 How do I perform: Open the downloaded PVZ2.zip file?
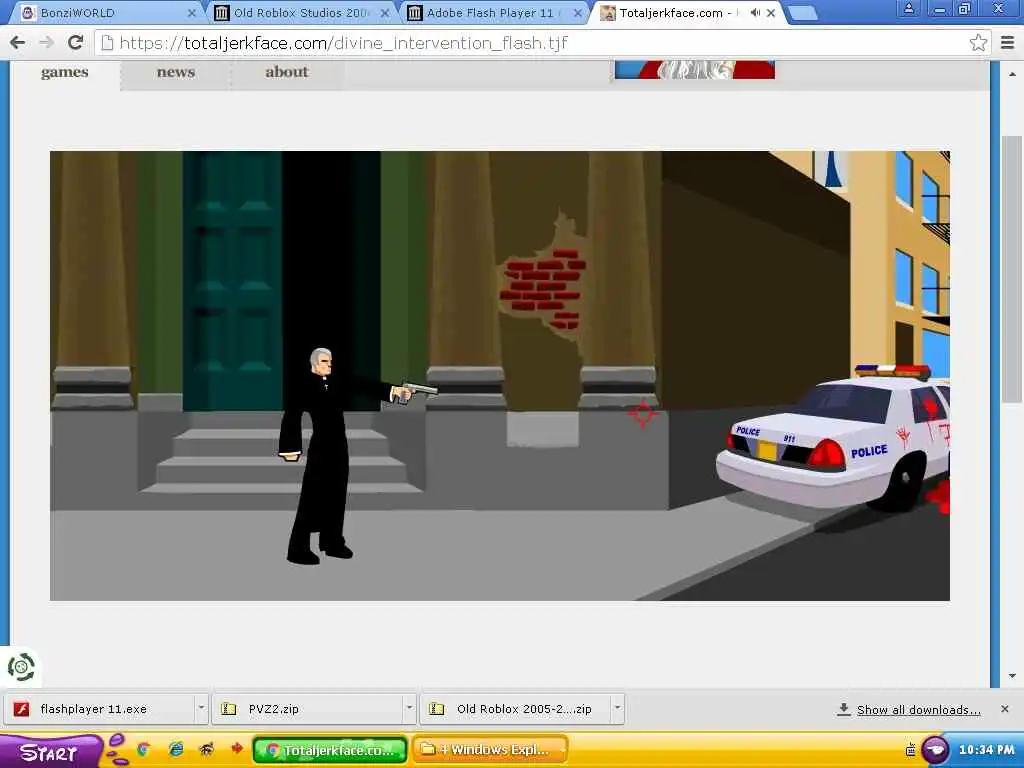[x=308, y=709]
